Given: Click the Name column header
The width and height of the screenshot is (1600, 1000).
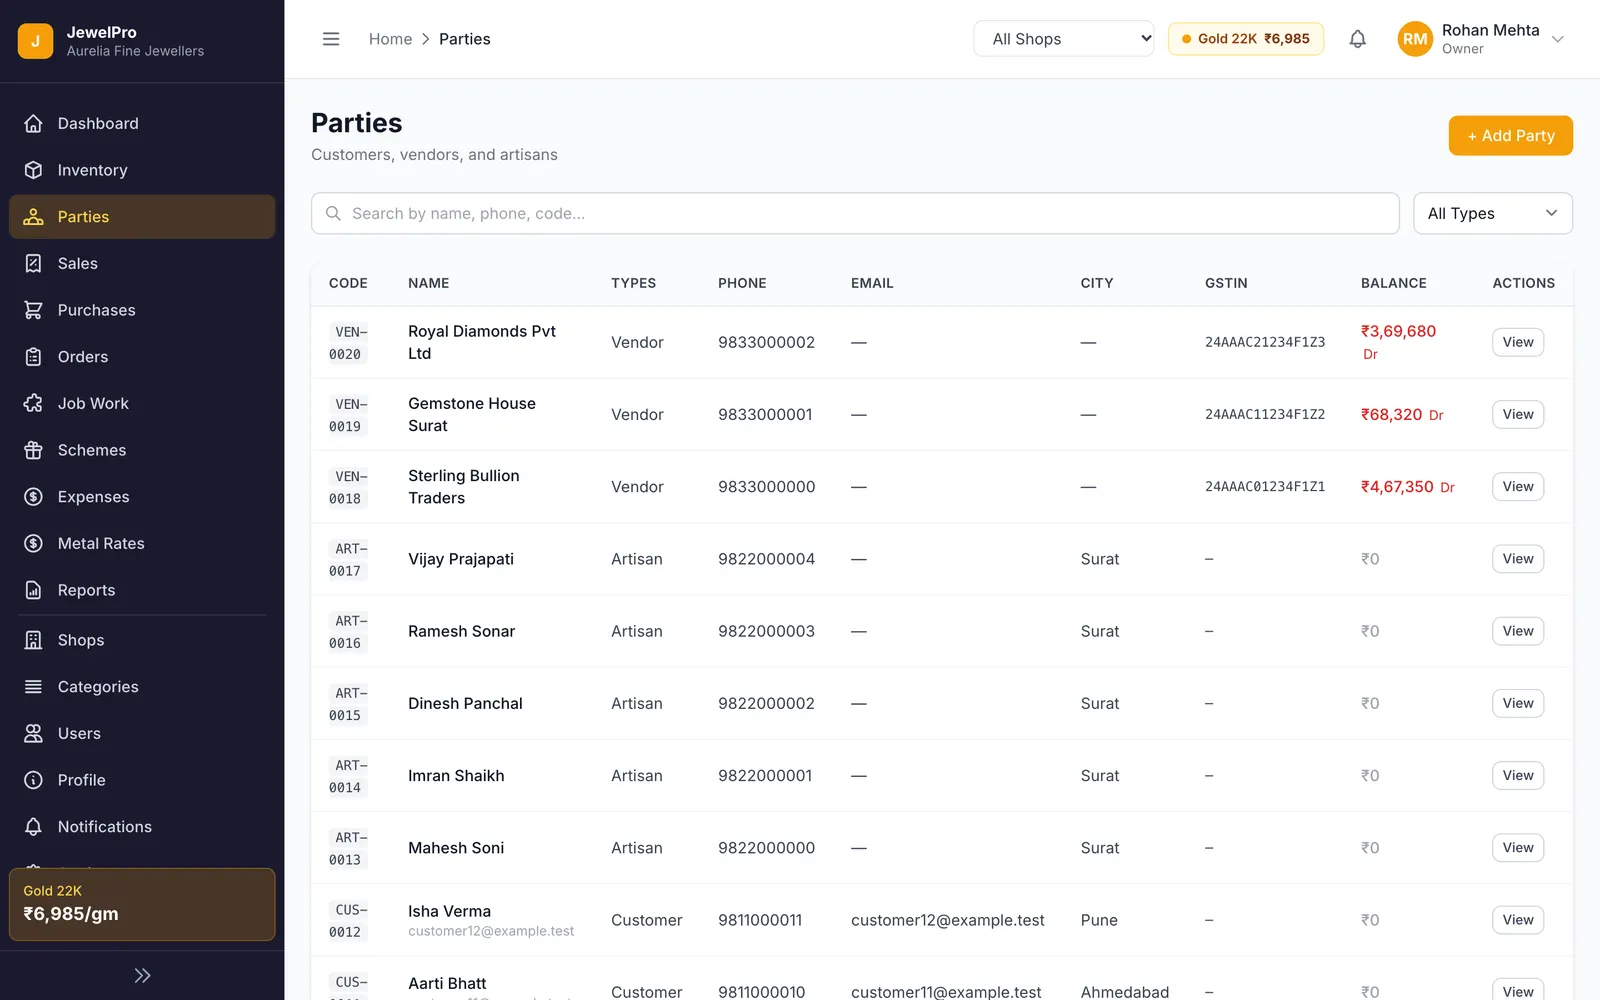Looking at the screenshot, I should pos(428,283).
